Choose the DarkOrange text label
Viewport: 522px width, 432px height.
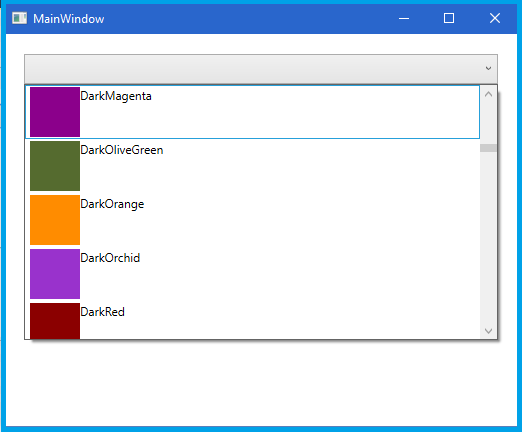pos(112,204)
